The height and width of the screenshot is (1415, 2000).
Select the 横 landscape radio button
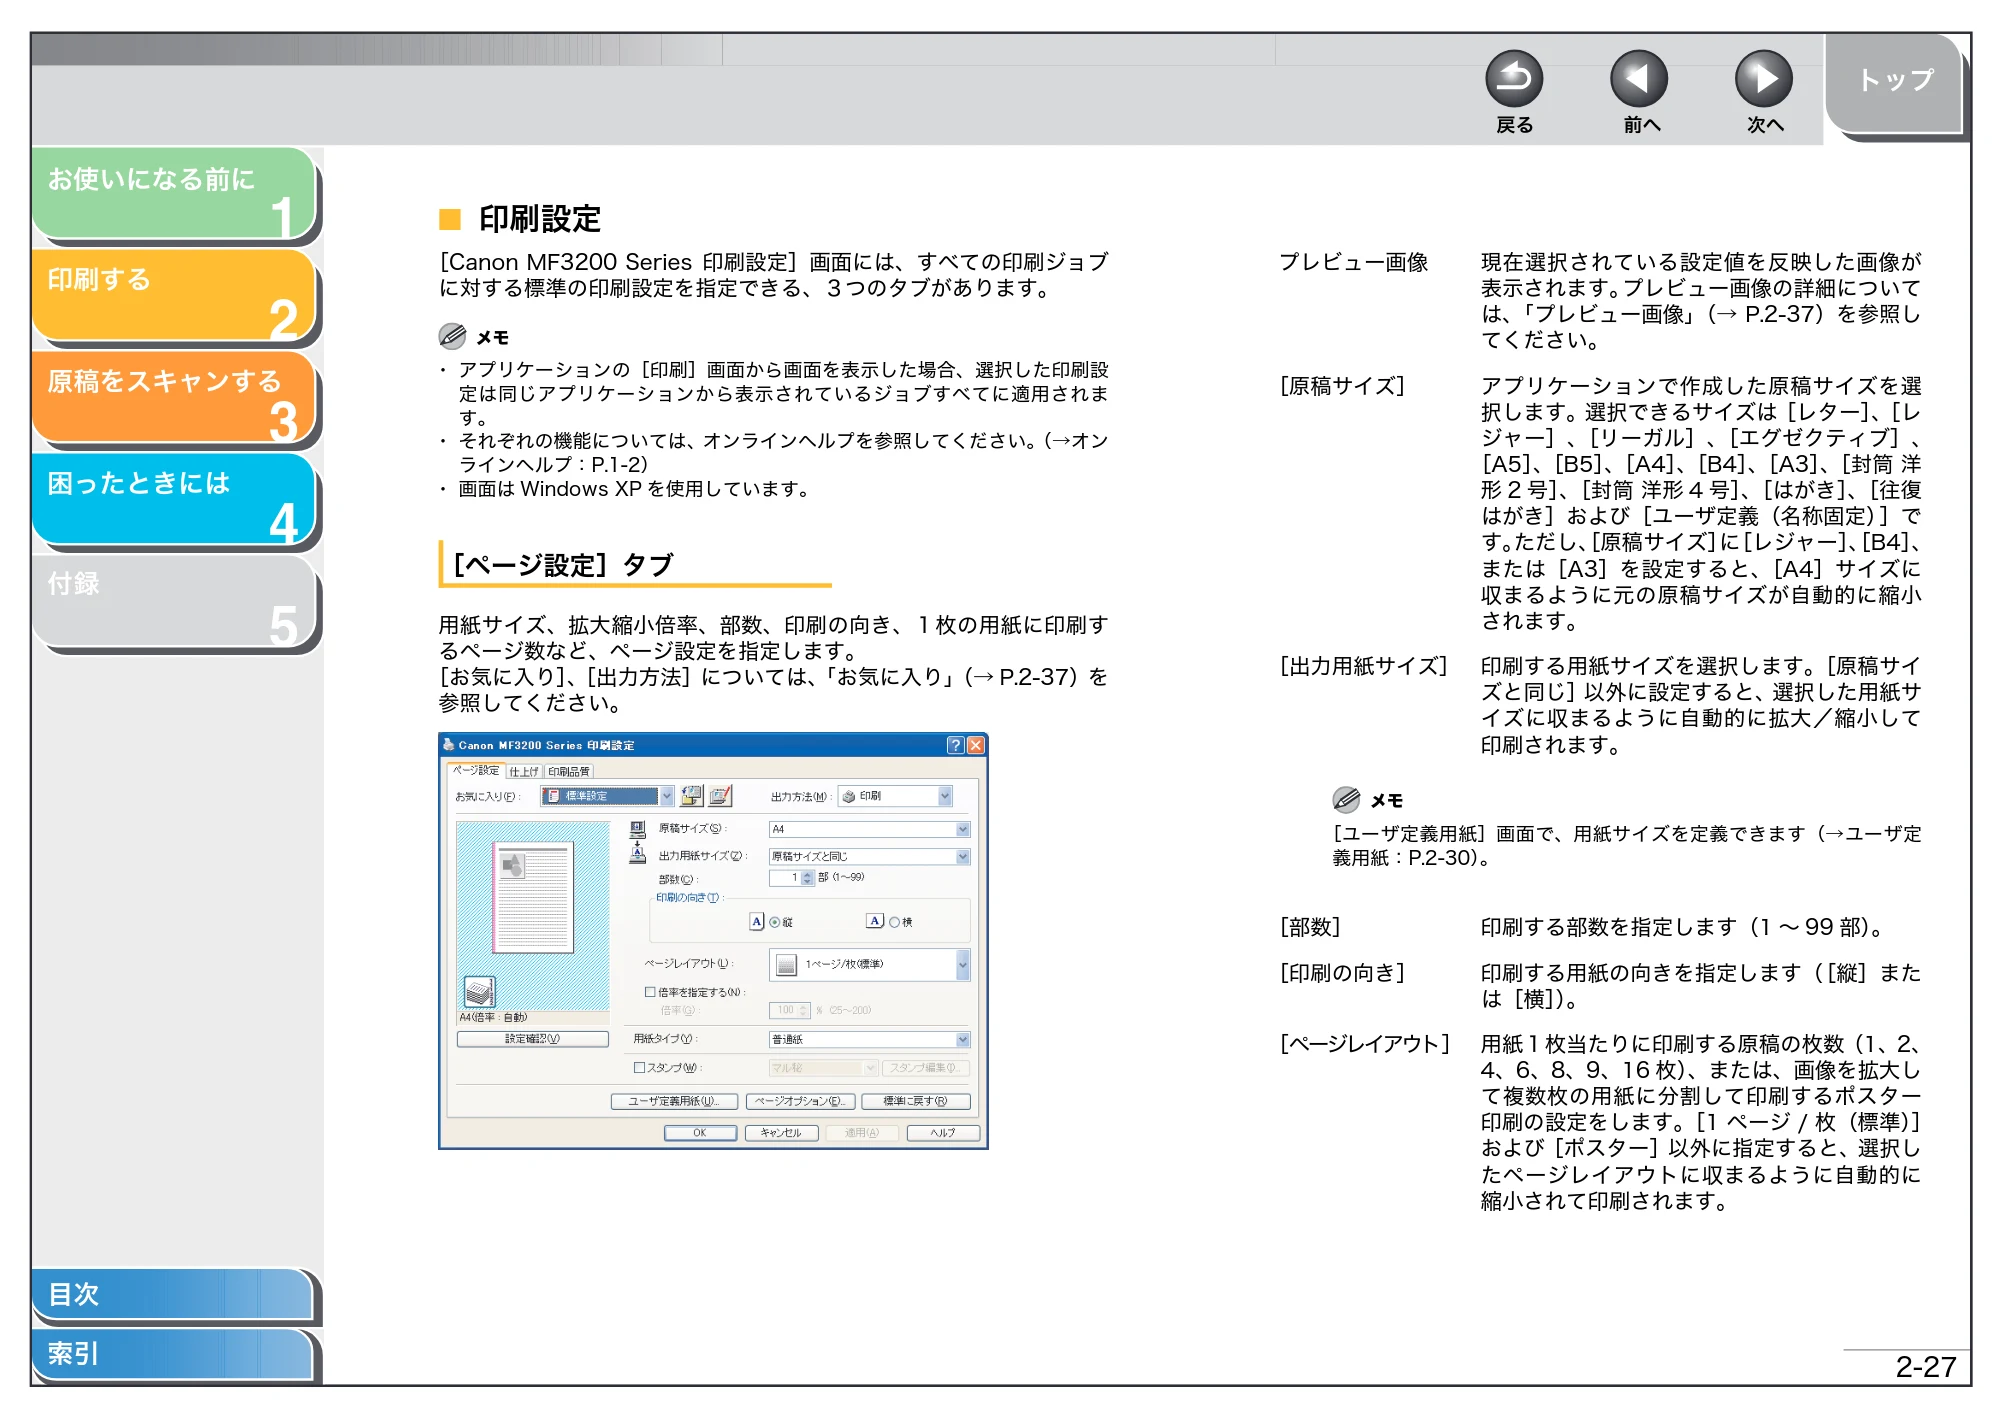point(895,922)
